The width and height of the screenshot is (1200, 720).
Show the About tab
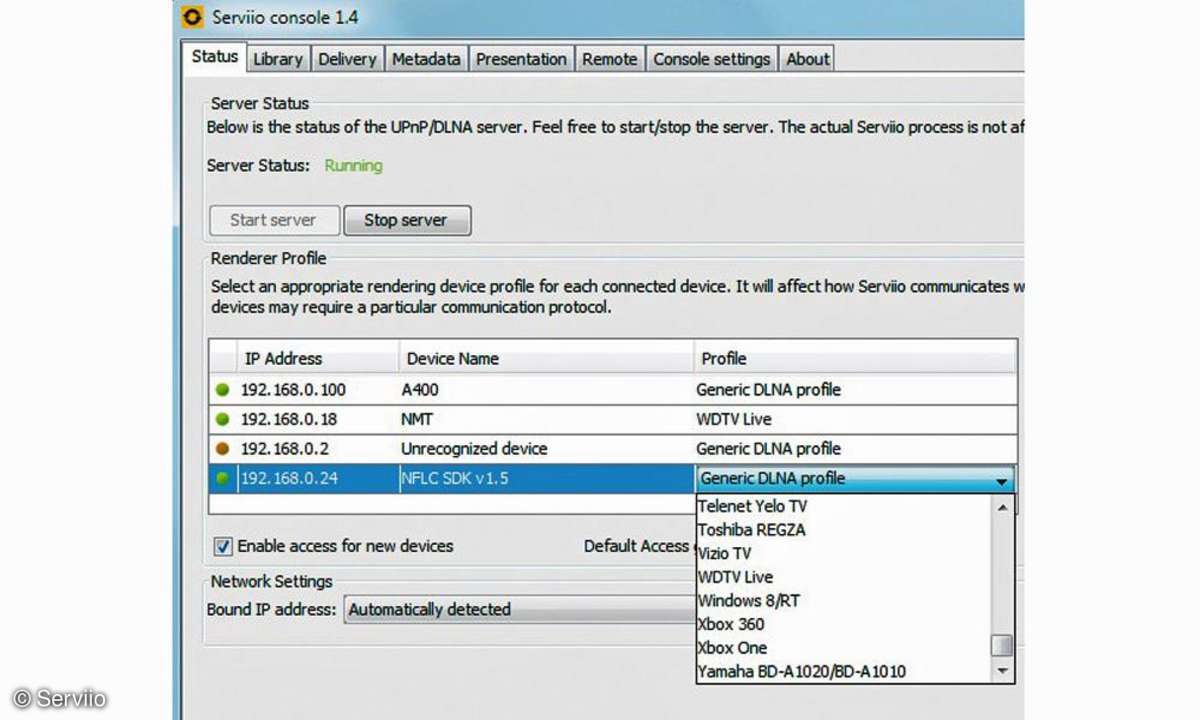tap(808, 59)
